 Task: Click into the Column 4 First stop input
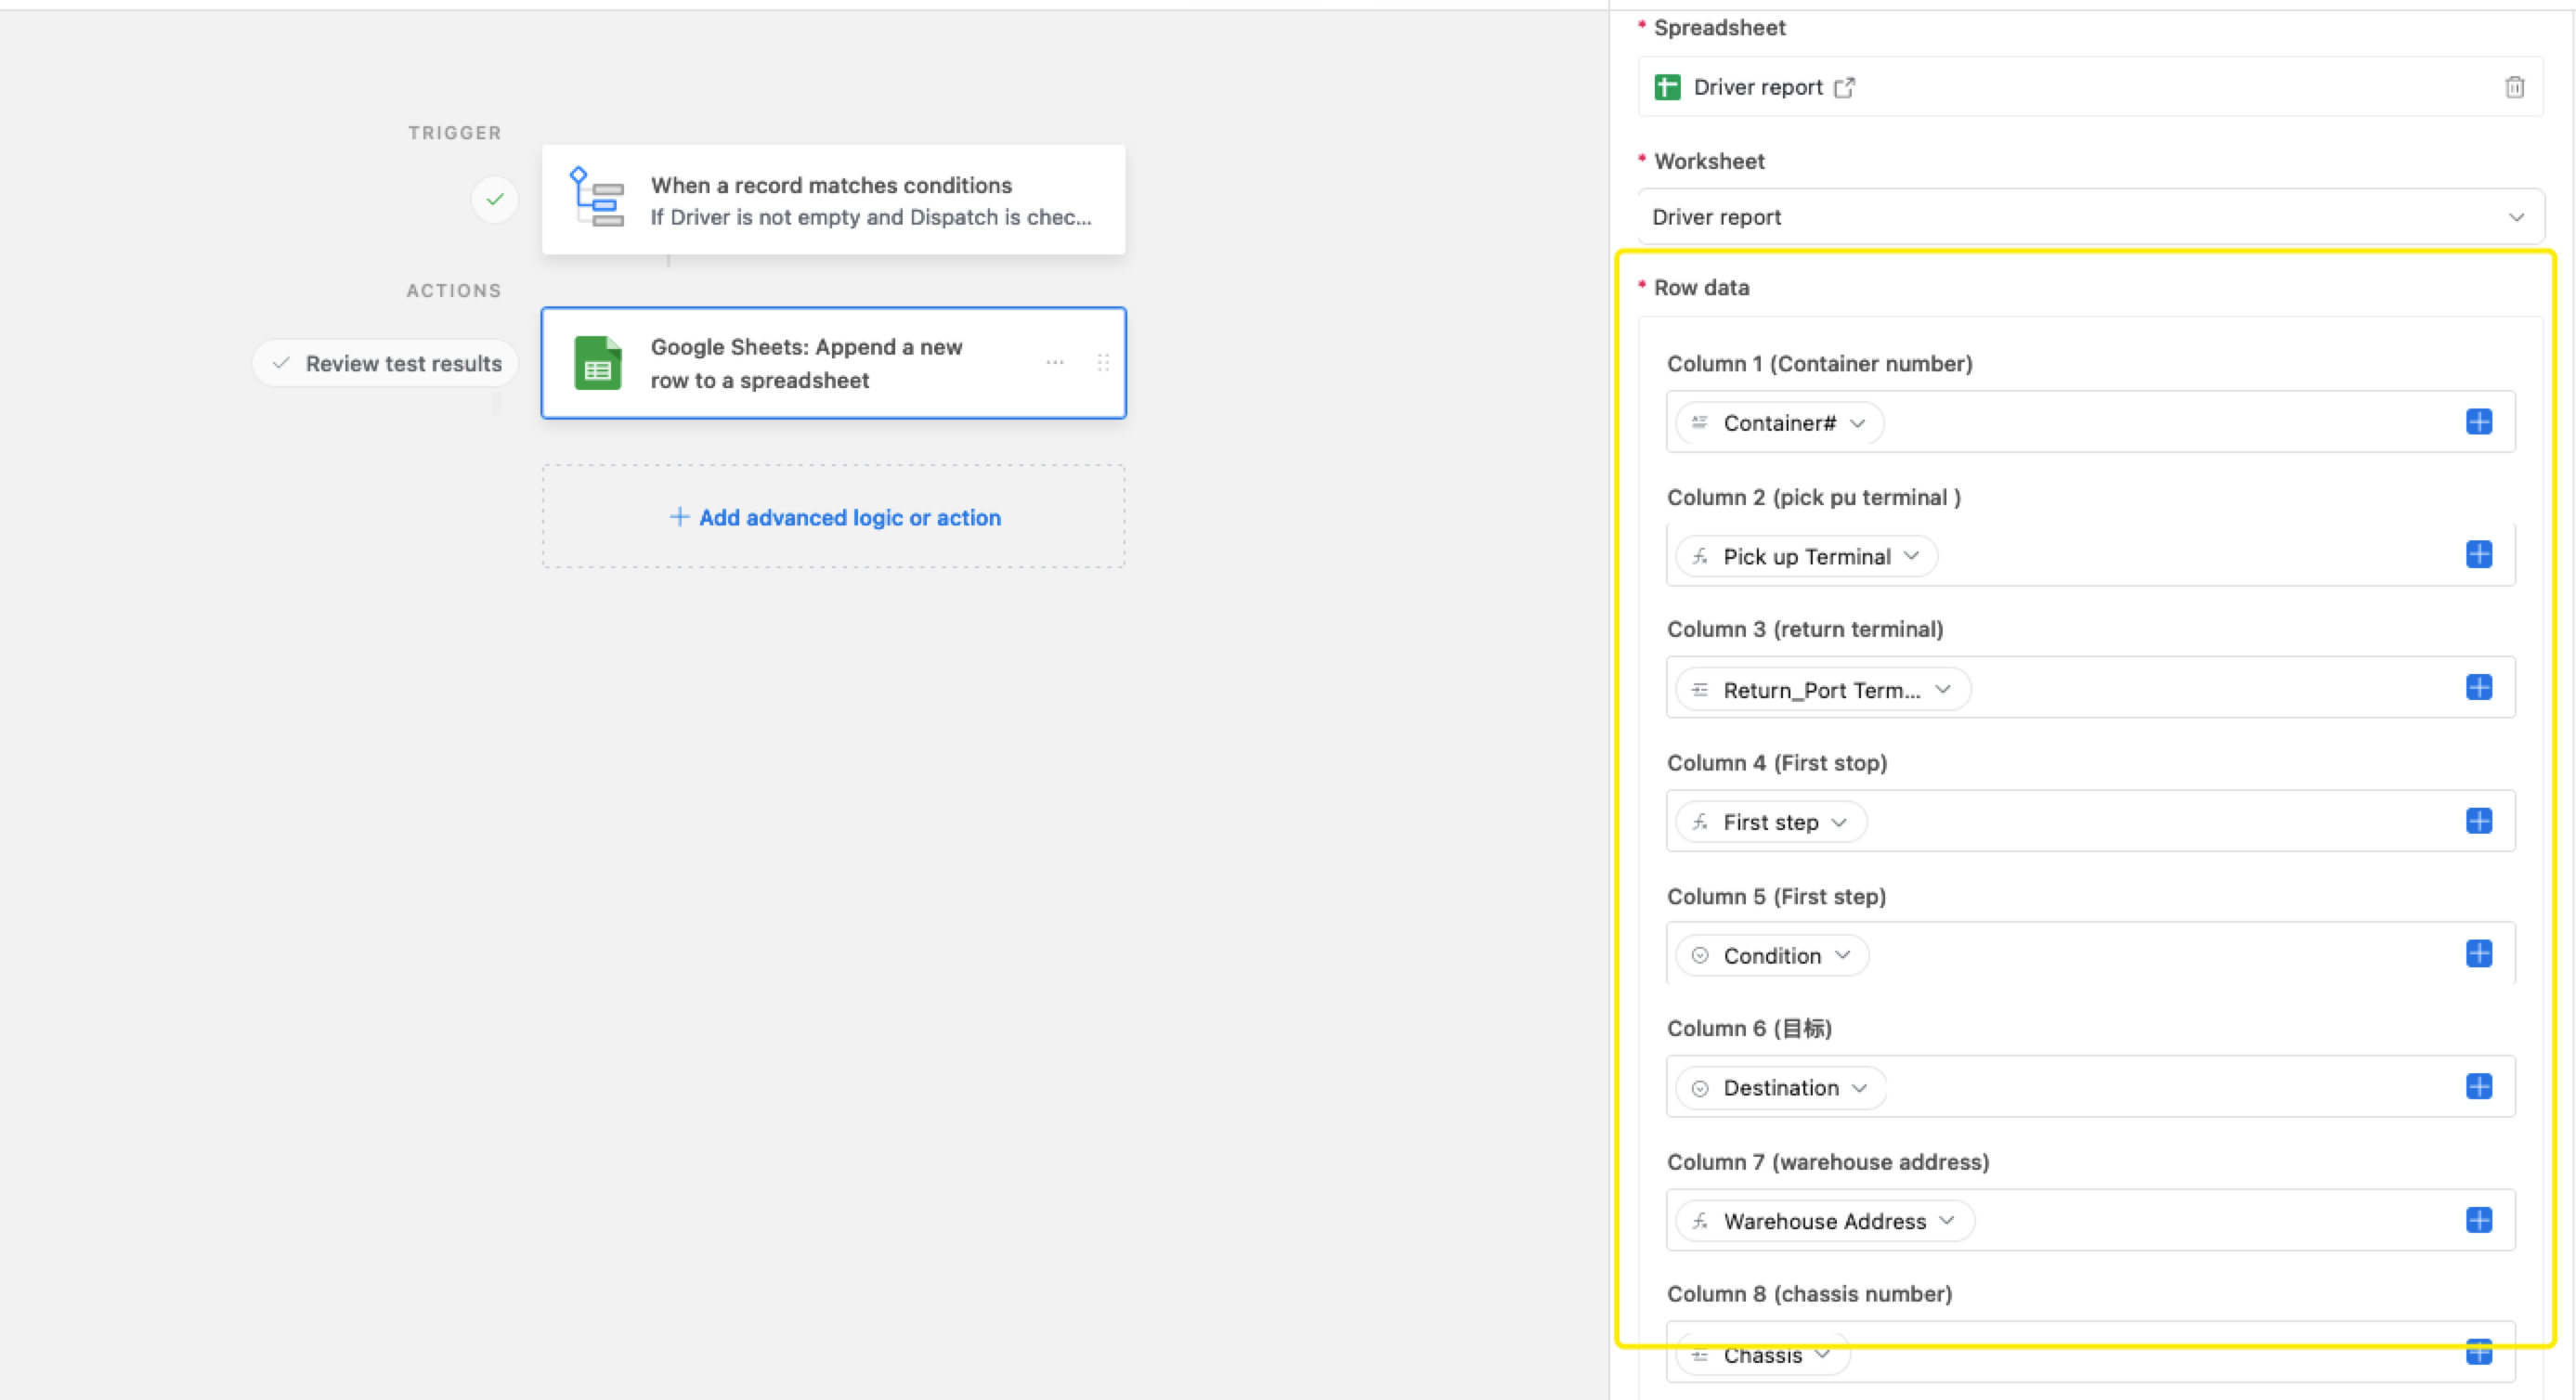(x=2090, y=821)
